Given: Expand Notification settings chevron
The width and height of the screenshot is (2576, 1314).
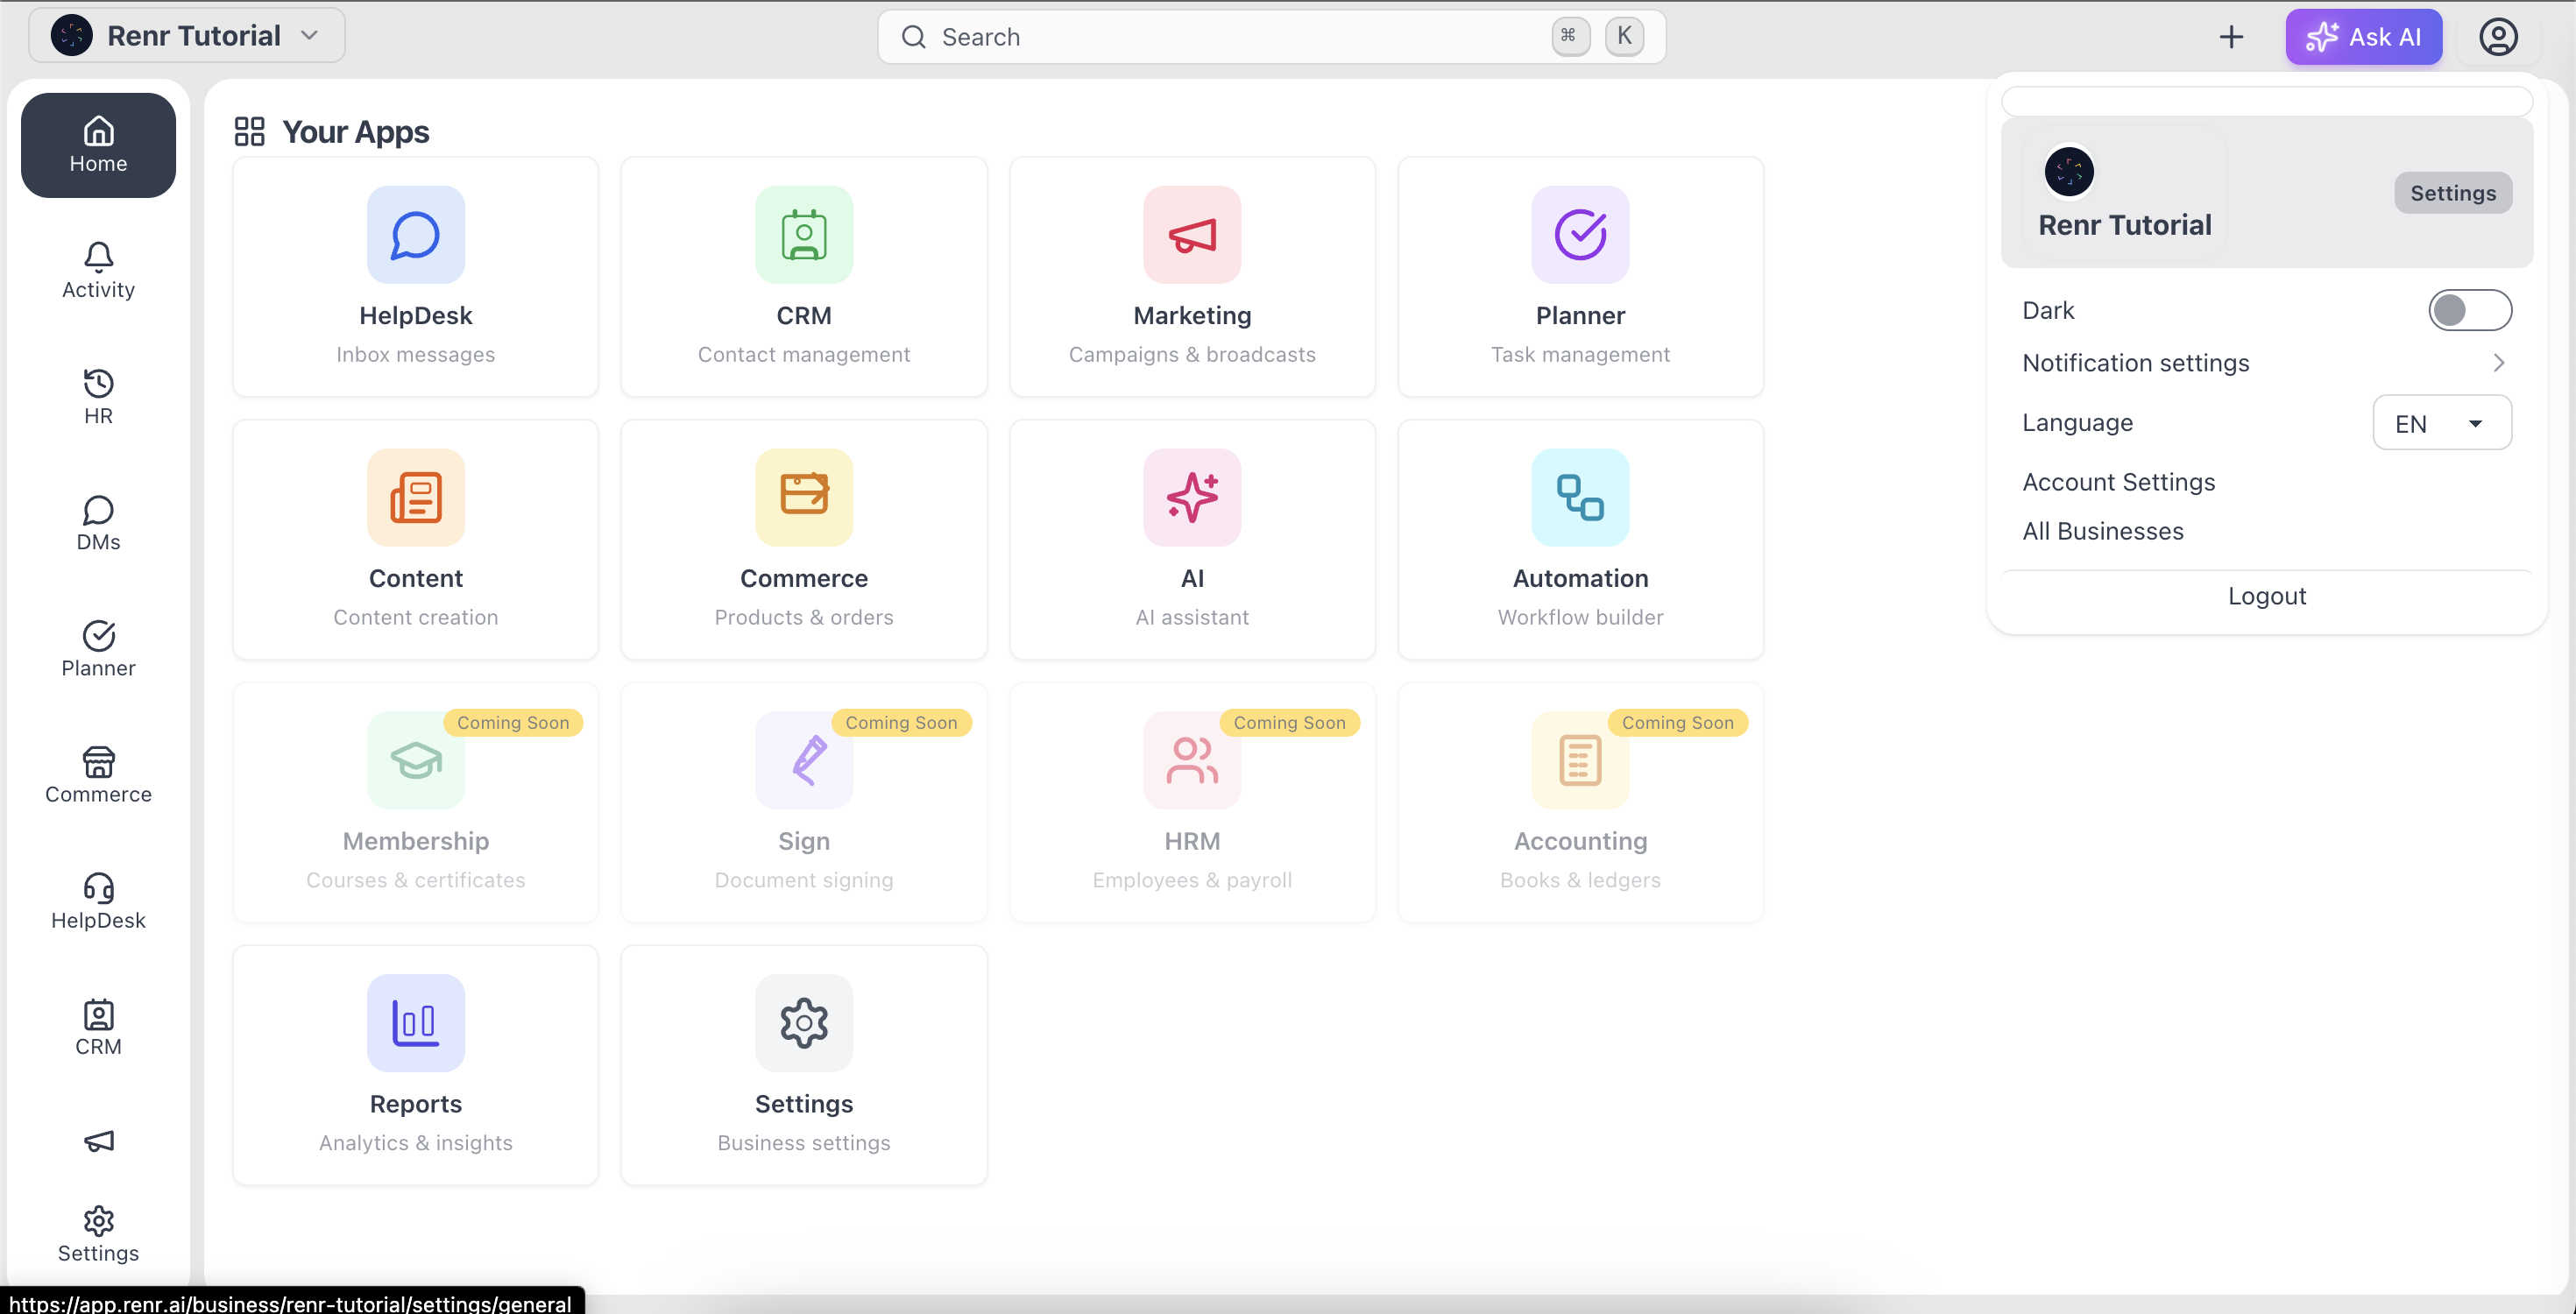Looking at the screenshot, I should (2498, 363).
